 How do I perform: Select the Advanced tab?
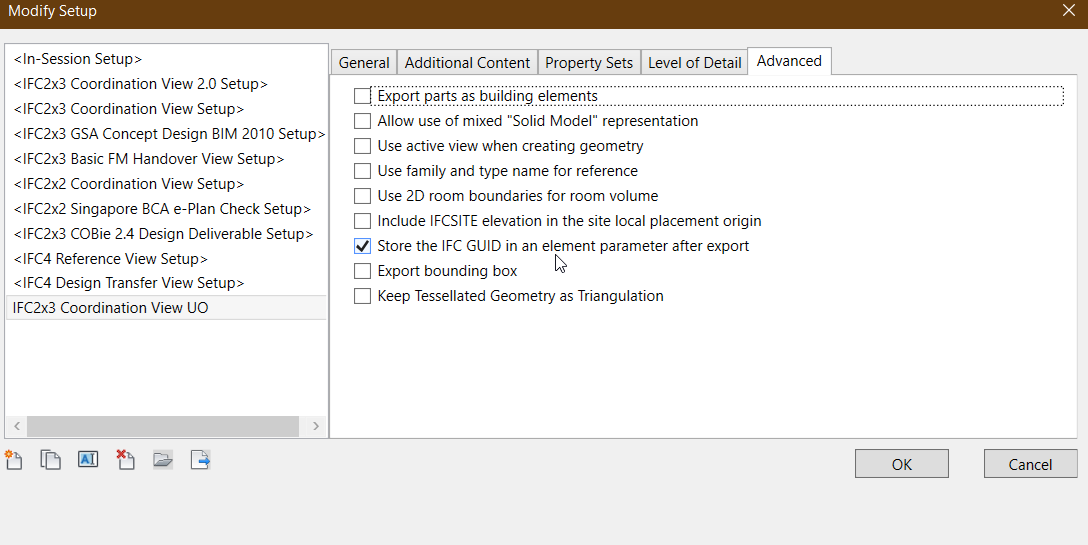tap(789, 61)
